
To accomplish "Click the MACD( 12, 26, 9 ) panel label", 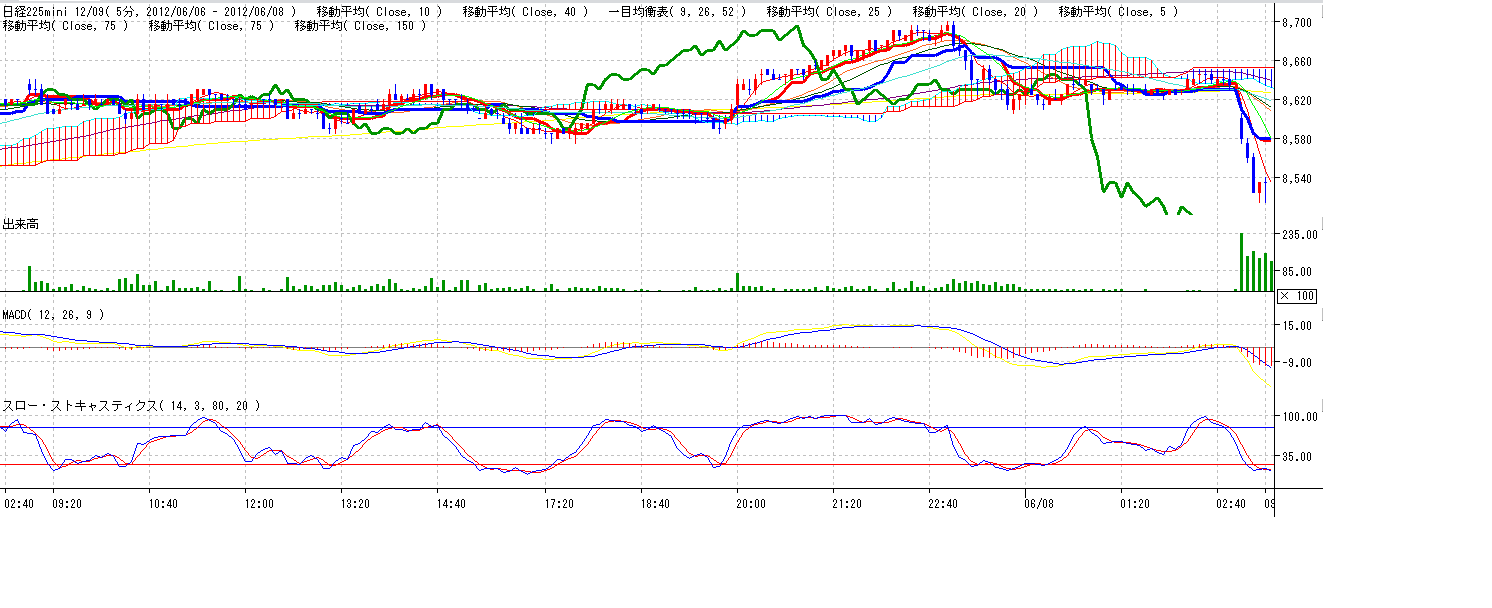I will [52, 314].
